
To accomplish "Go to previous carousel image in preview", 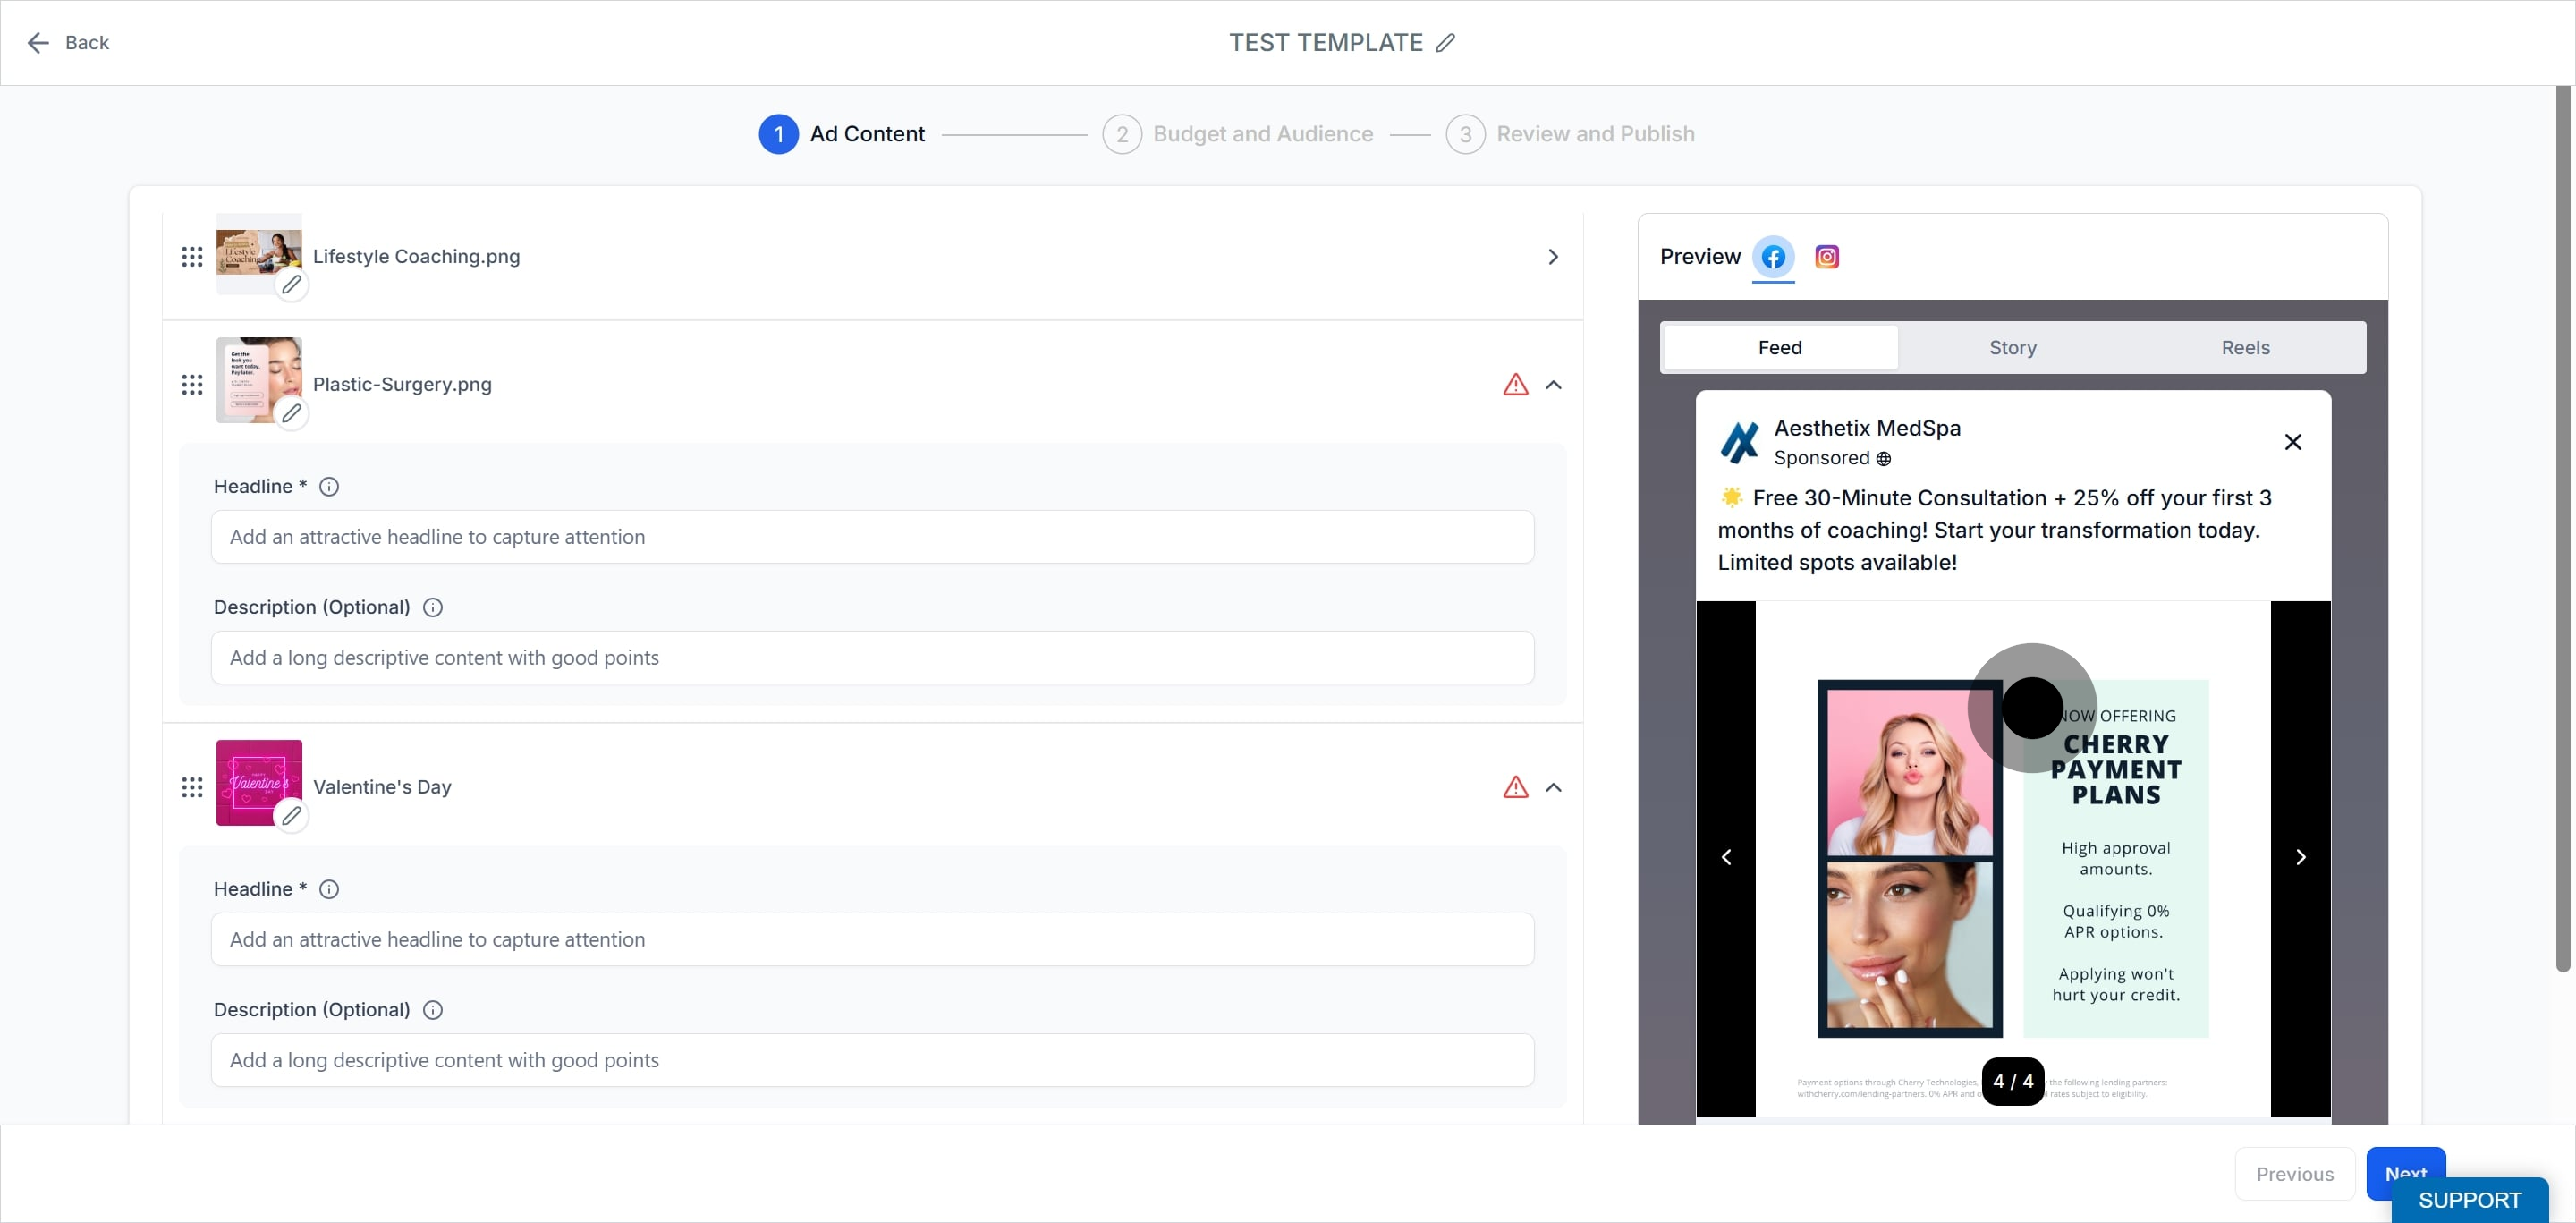I will (x=1726, y=857).
